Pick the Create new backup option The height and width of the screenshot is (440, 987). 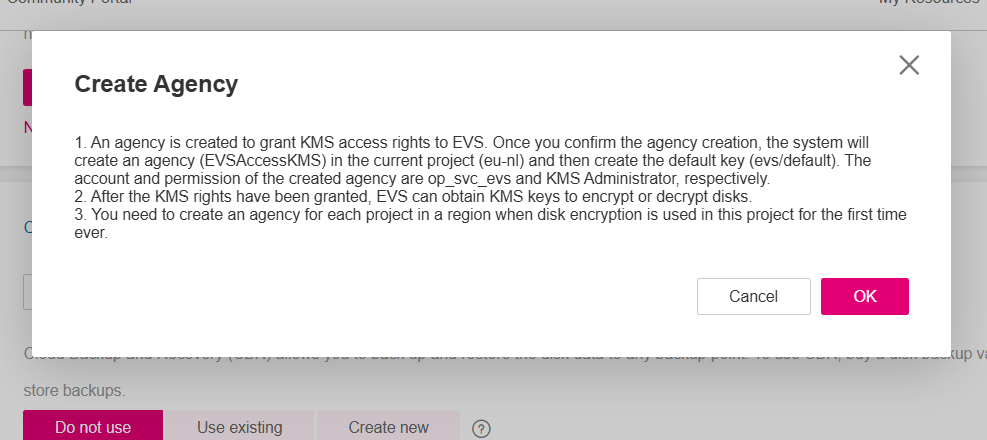pyautogui.click(x=388, y=426)
